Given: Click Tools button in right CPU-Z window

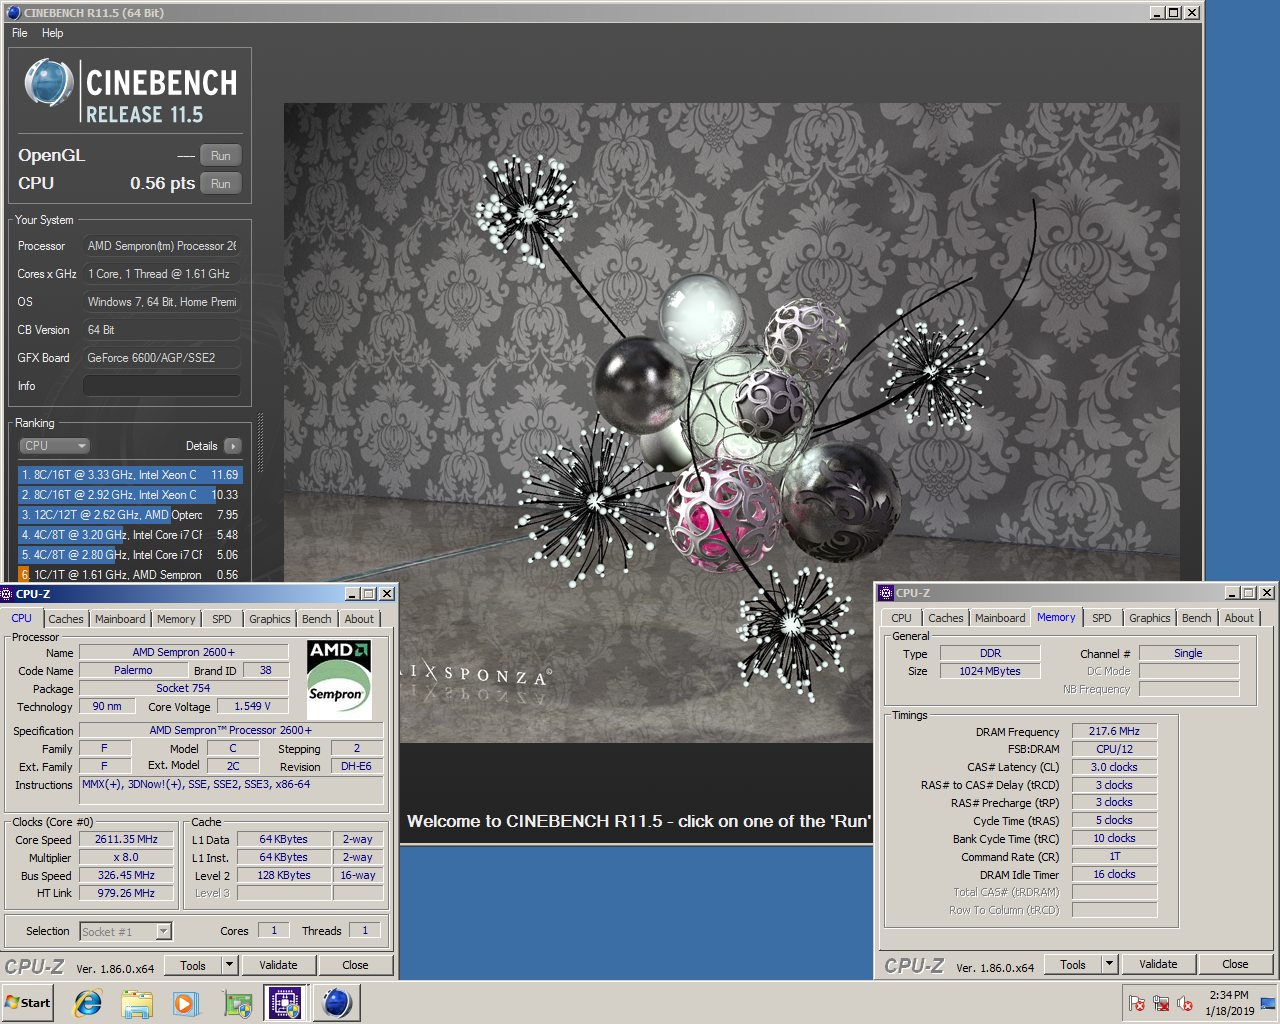Looking at the screenshot, I should tap(1073, 965).
